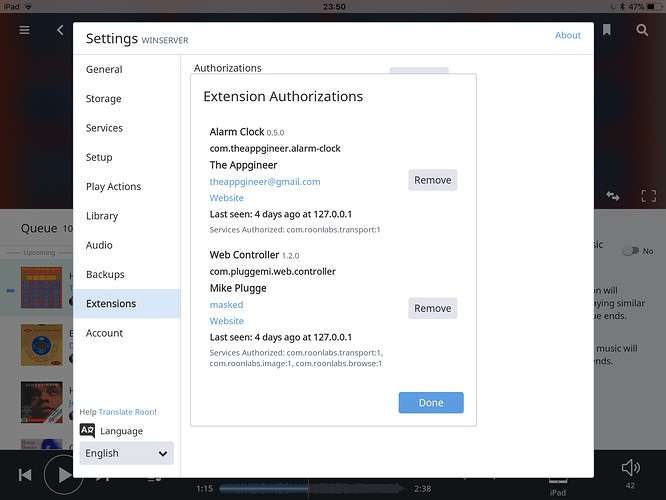Open Account settings tab
This screenshot has width=666, height=500.
click(127, 333)
